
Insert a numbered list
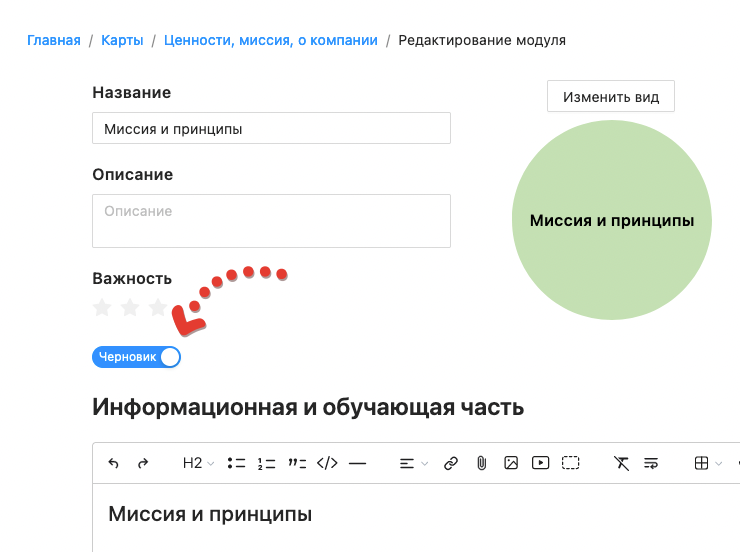coord(266,463)
